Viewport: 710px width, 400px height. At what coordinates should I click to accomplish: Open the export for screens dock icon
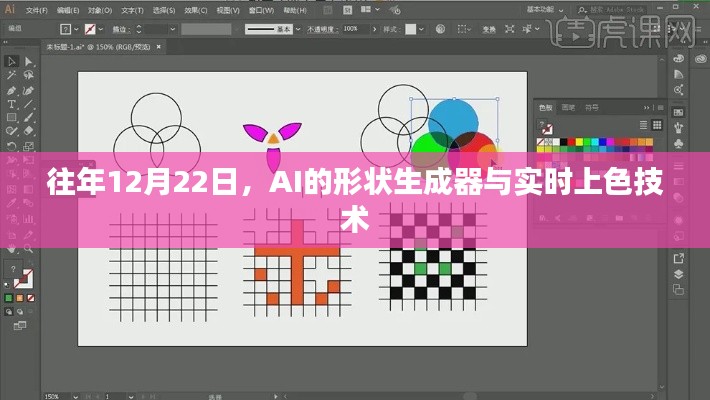click(x=678, y=258)
